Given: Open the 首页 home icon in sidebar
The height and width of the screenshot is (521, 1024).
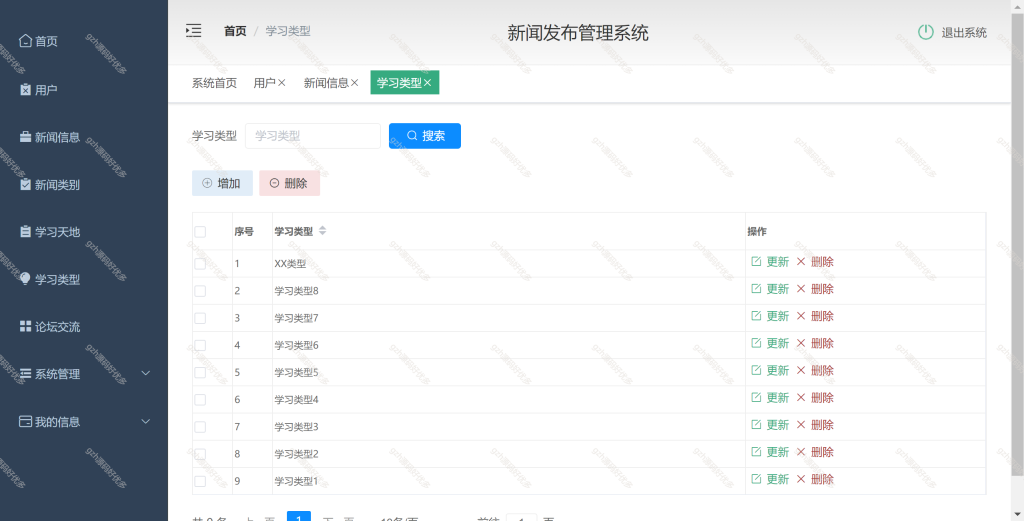Looking at the screenshot, I should (x=25, y=41).
